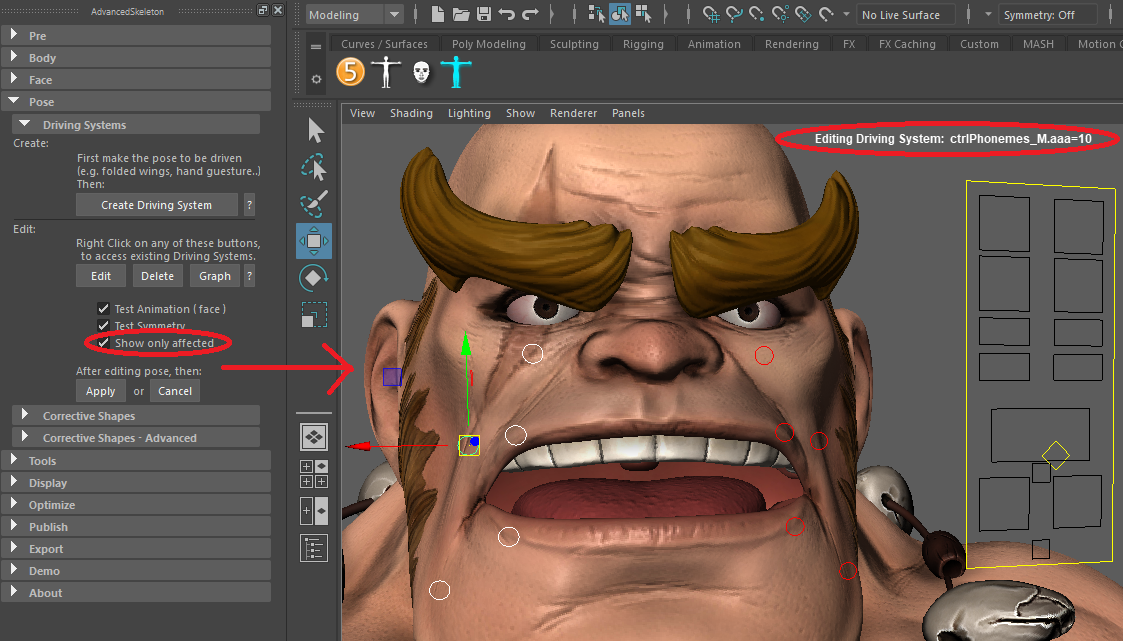The width and height of the screenshot is (1123, 641).
Task: Open the Shading viewport menu
Action: [411, 113]
